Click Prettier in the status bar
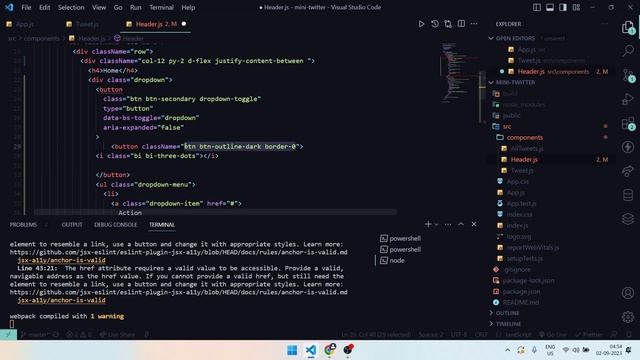 point(589,335)
